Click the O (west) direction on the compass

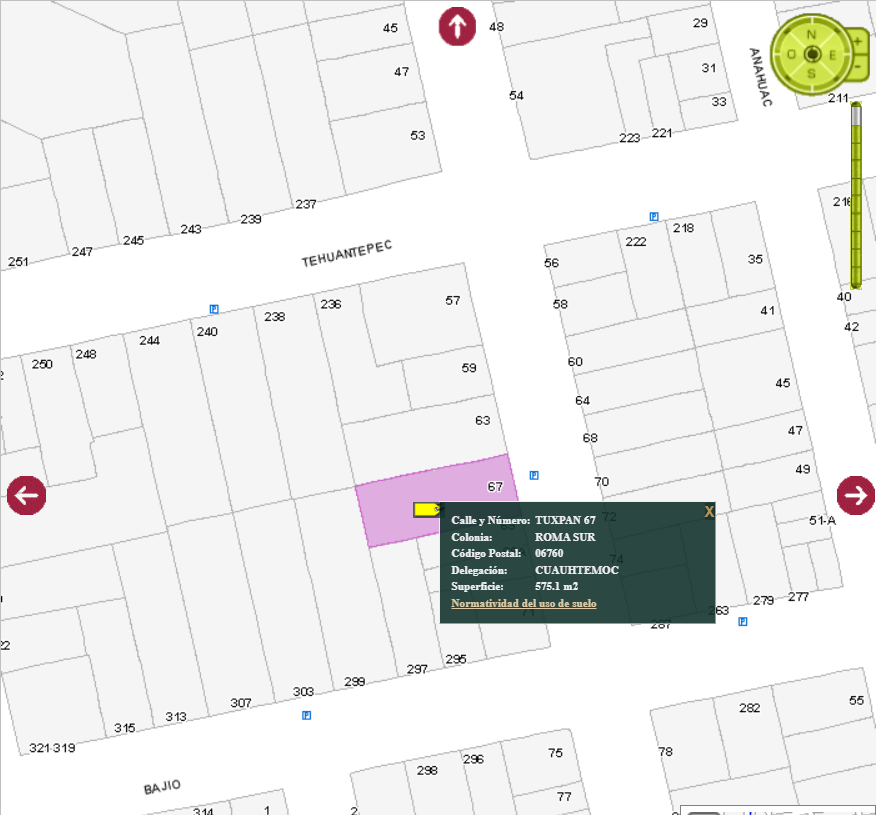click(x=791, y=54)
